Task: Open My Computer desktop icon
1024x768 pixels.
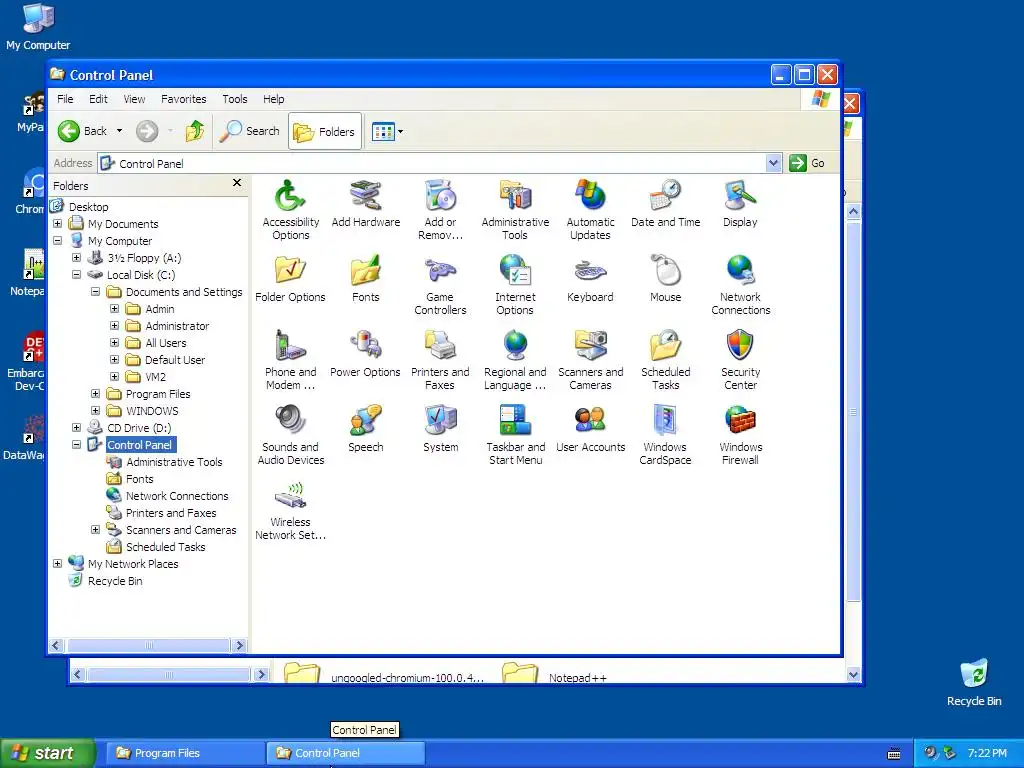Action: [x=38, y=26]
